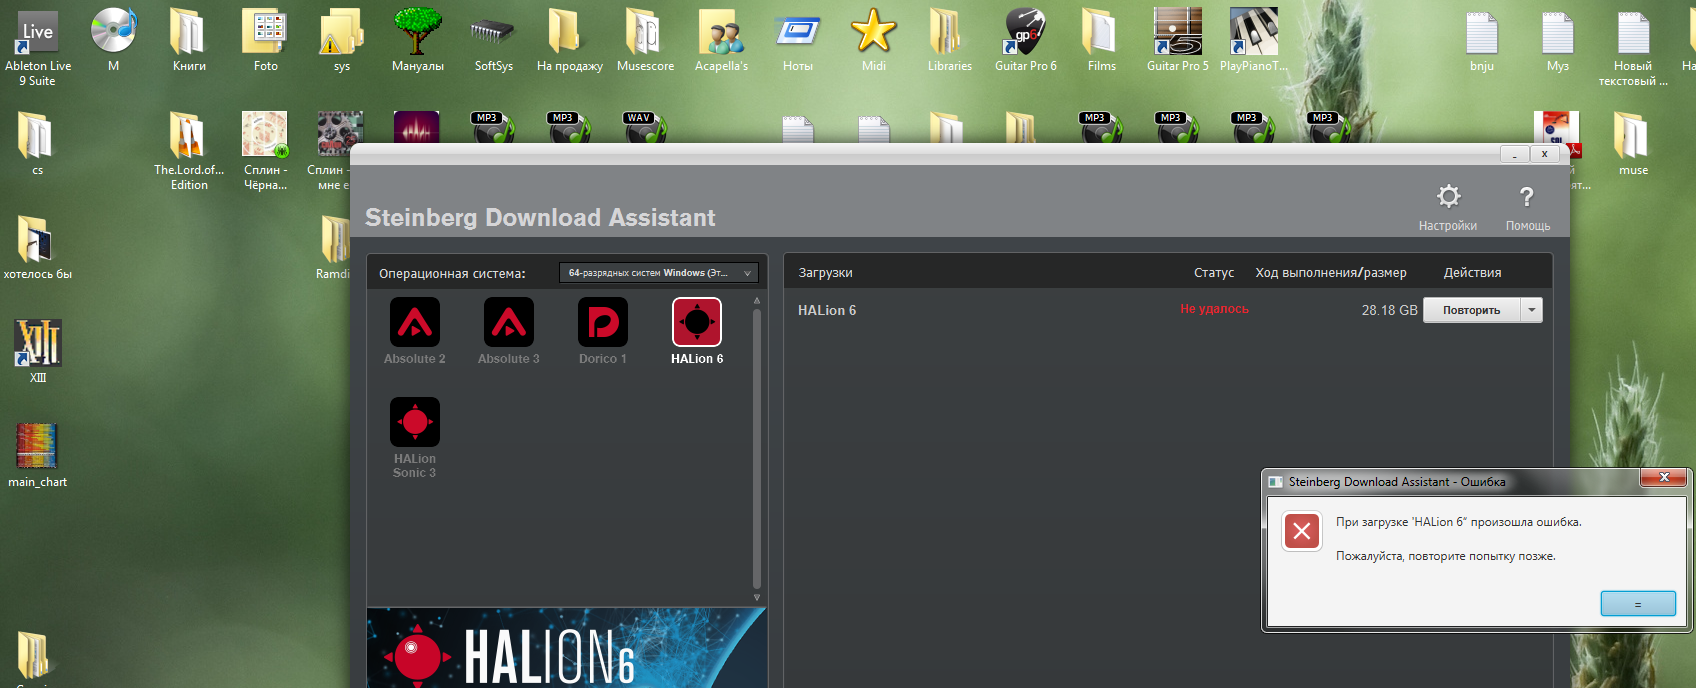Select the Мануалы tree icon
Viewport: 1696px width, 688px height.
click(418, 40)
